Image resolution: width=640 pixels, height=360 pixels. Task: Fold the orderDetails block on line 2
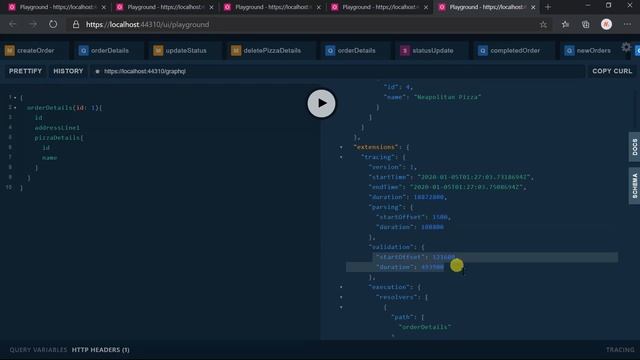click(15, 108)
